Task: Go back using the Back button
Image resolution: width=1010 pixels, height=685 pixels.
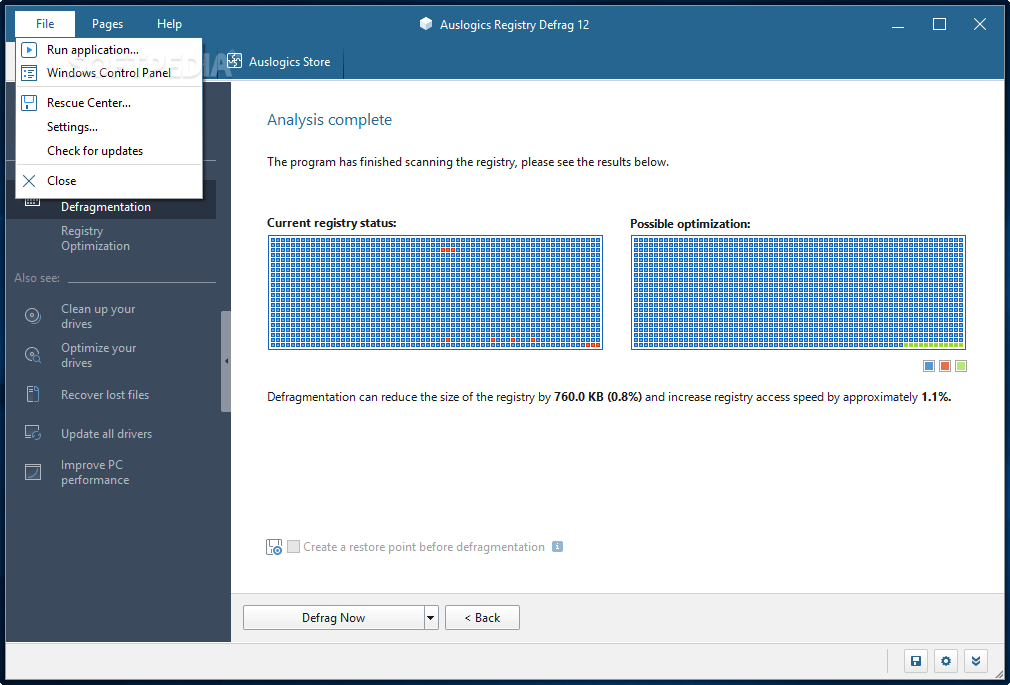Action: (482, 617)
